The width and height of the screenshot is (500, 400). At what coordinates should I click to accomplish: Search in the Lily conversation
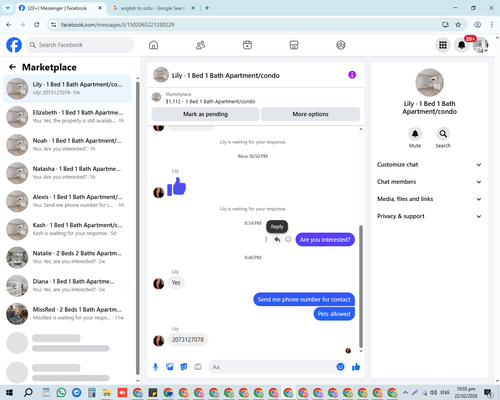[443, 134]
